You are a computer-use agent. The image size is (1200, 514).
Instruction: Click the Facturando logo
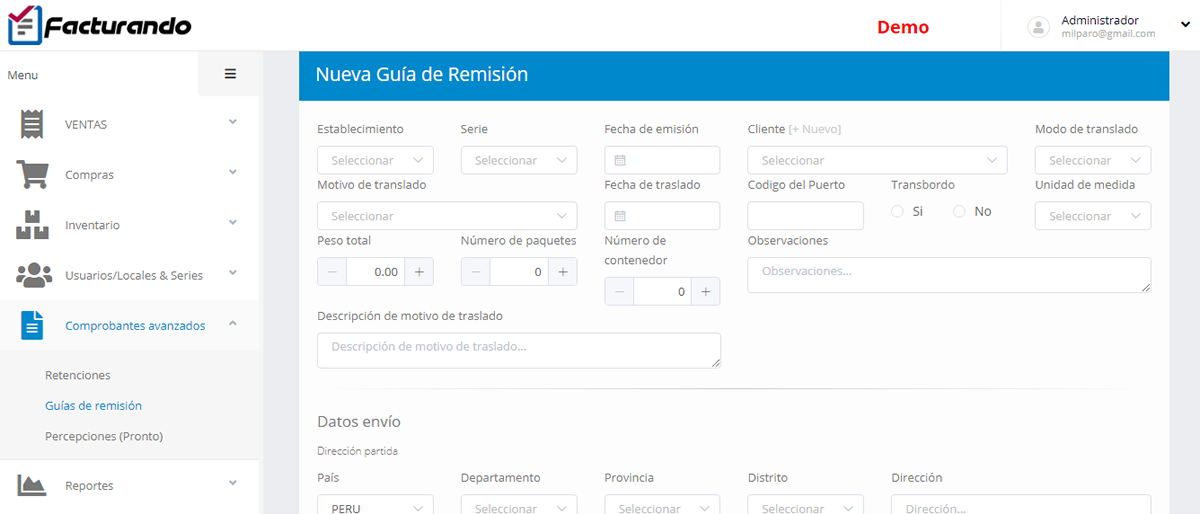tap(98, 26)
